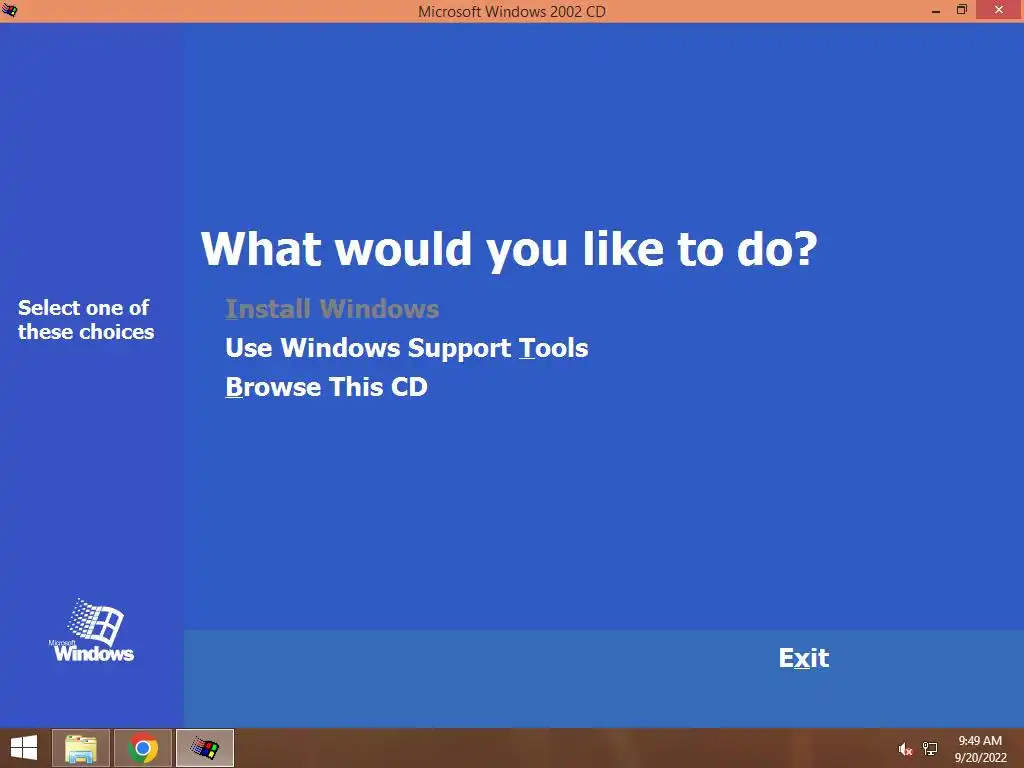Restore down the Windows 2002 CD window
Screen dimensions: 1024x768
point(961,10)
